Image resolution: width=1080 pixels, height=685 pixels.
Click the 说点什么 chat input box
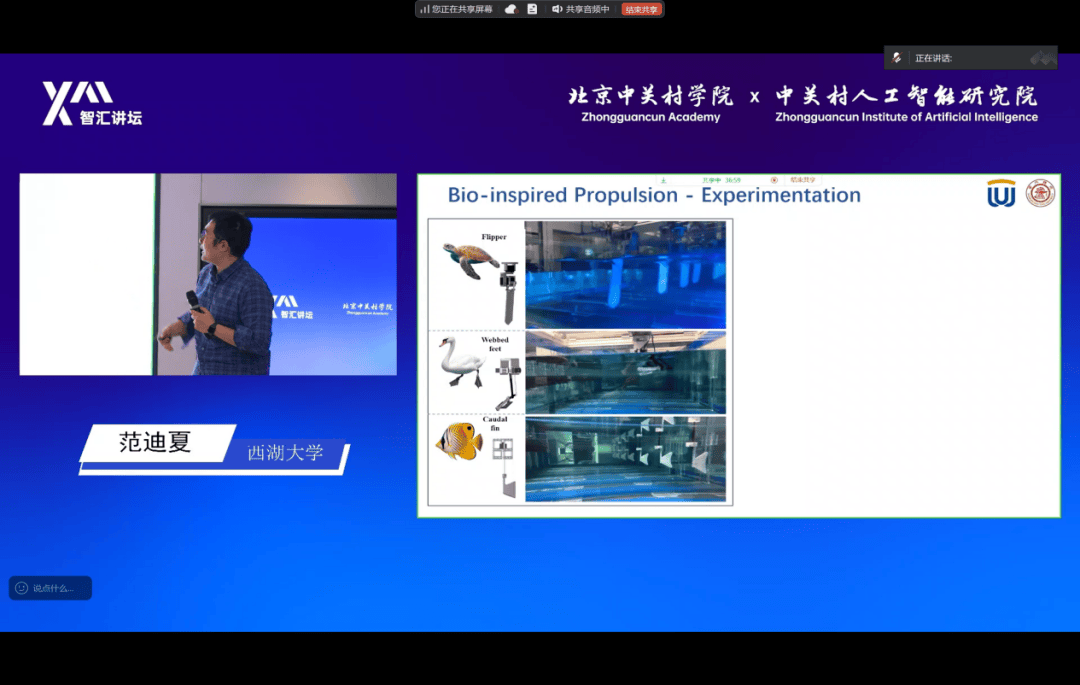click(x=51, y=588)
